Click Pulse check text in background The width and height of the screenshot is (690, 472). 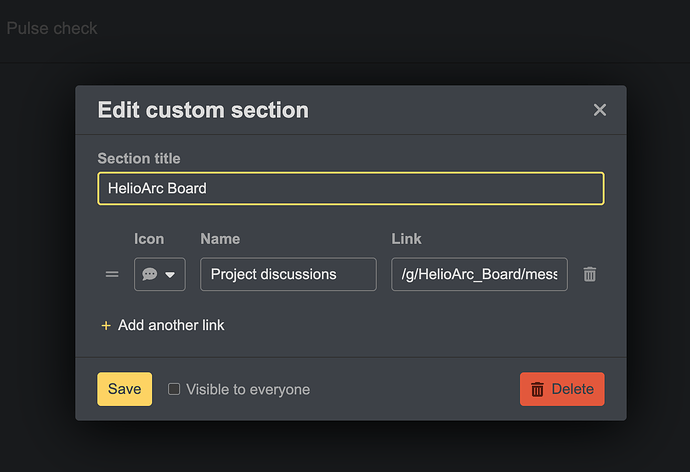(x=52, y=28)
